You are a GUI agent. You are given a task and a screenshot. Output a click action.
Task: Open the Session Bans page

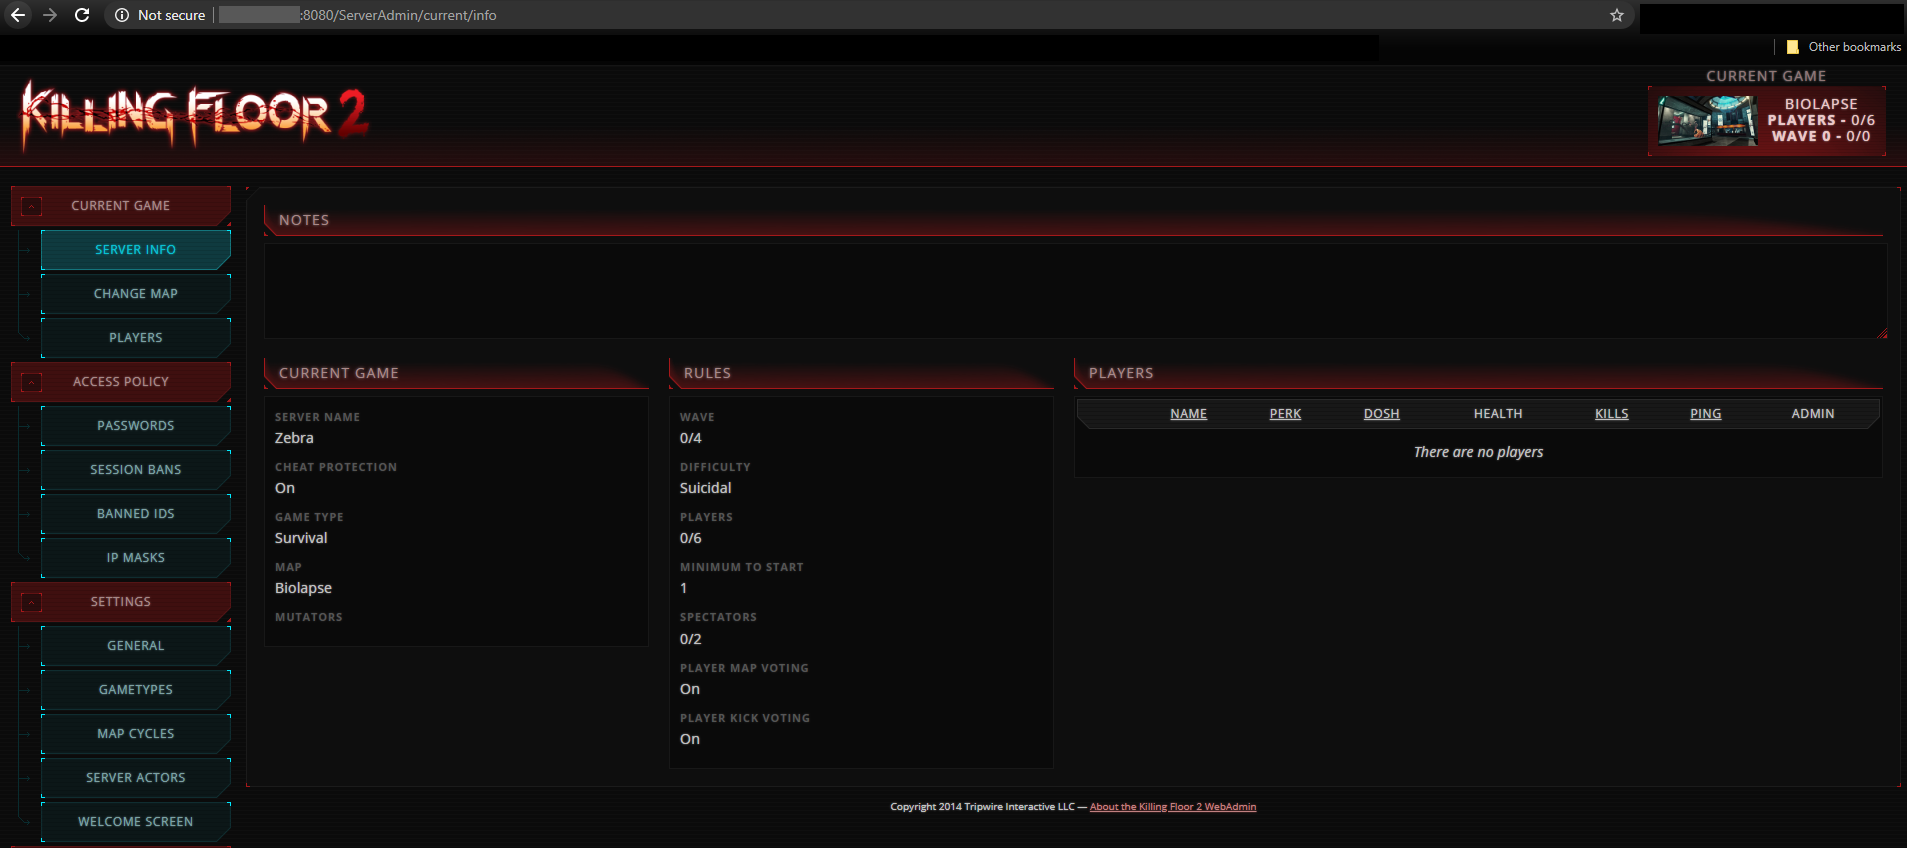136,470
